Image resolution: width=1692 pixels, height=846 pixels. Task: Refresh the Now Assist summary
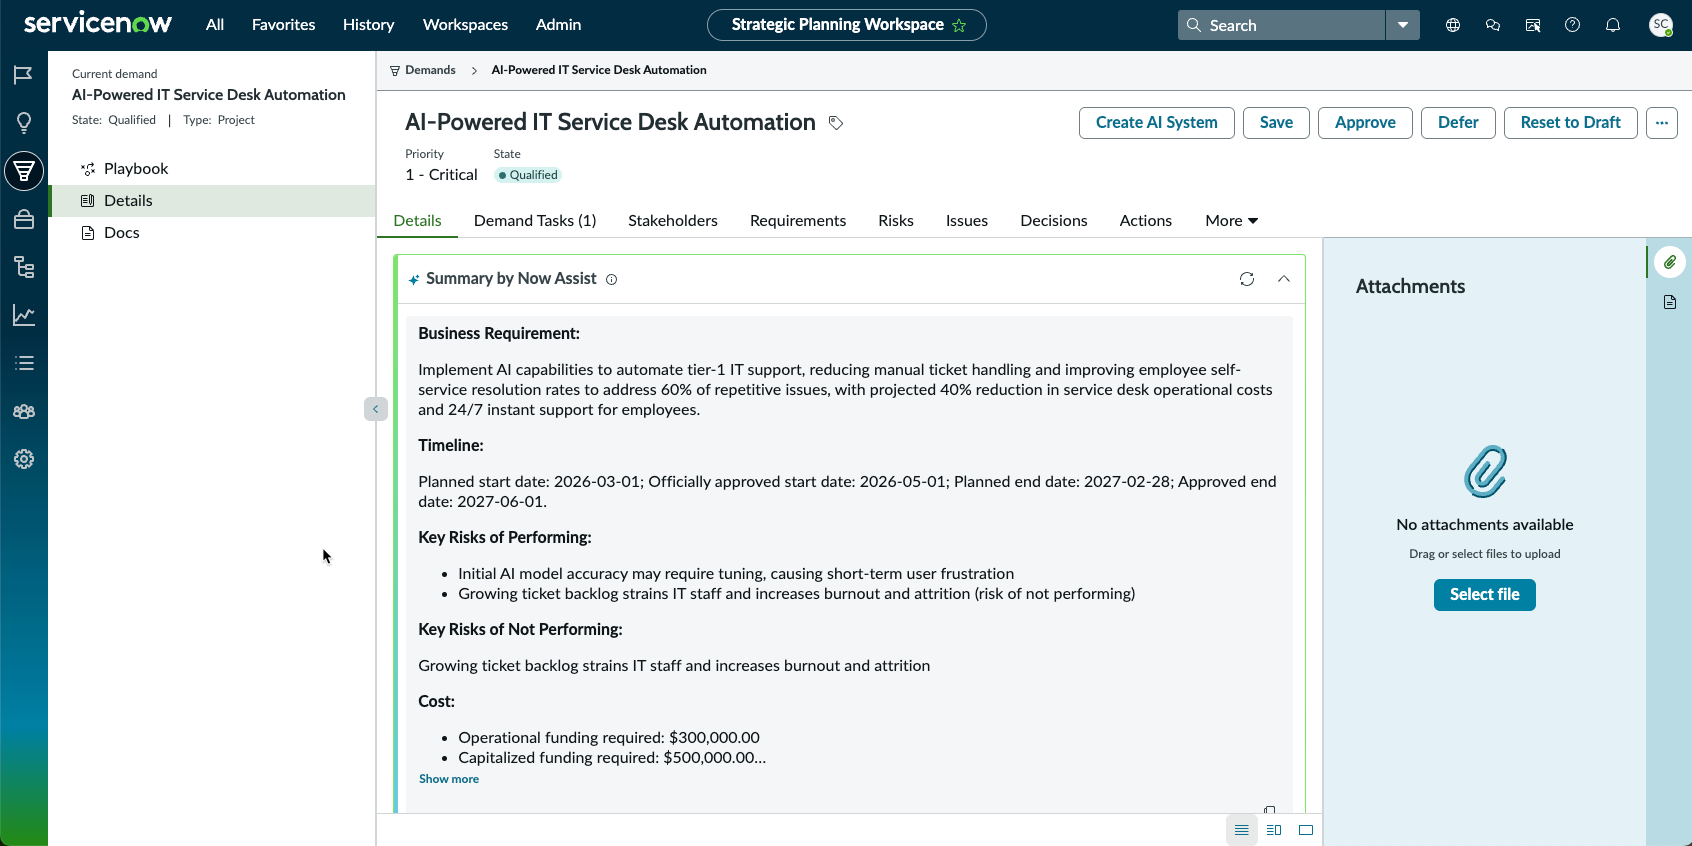click(x=1246, y=279)
